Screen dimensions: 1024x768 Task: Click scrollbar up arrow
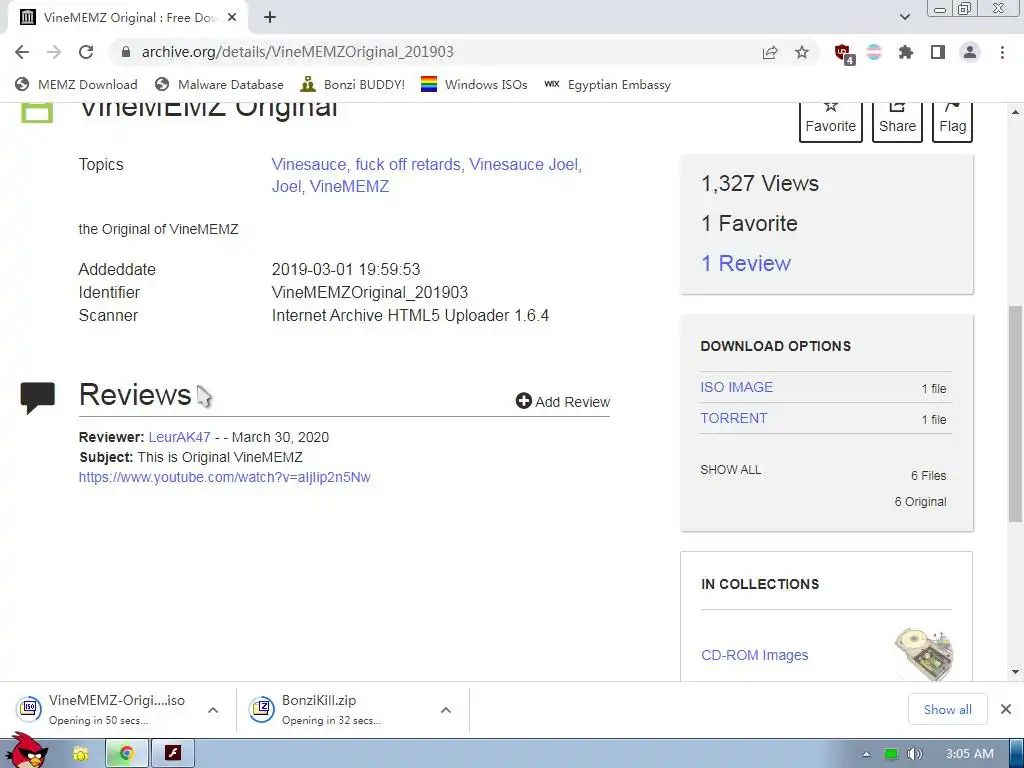click(x=1015, y=112)
